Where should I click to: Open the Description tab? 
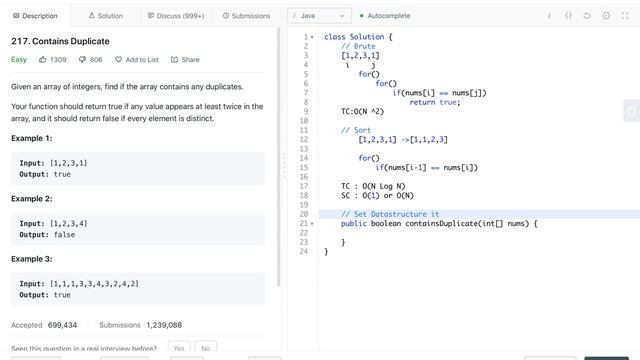point(35,16)
